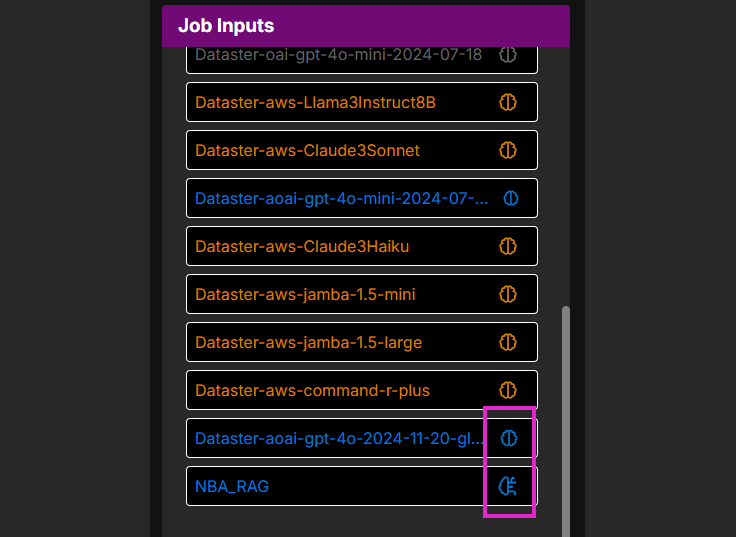The width and height of the screenshot is (736, 537).
Task: Click brain icon for Dataster-aws-jamba-1.5-large
Action: point(508,342)
